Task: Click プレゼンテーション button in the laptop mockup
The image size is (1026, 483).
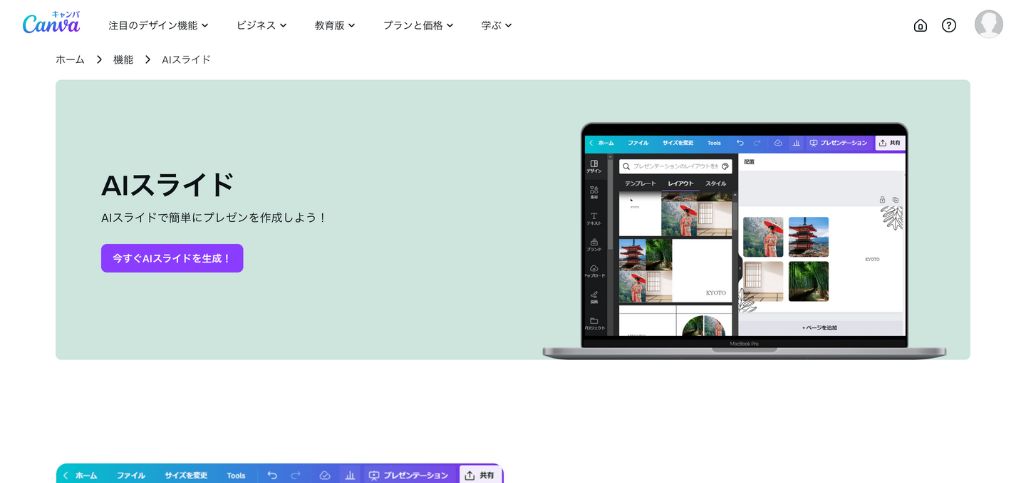Action: [x=838, y=143]
